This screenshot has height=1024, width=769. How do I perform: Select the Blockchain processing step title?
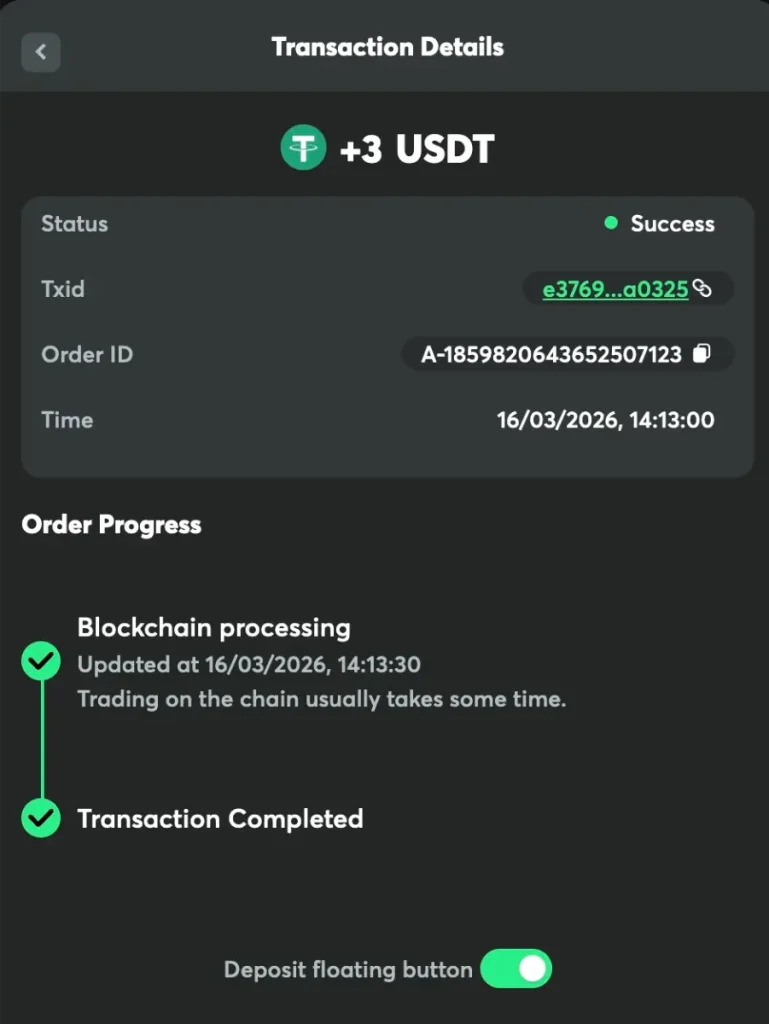pos(214,628)
